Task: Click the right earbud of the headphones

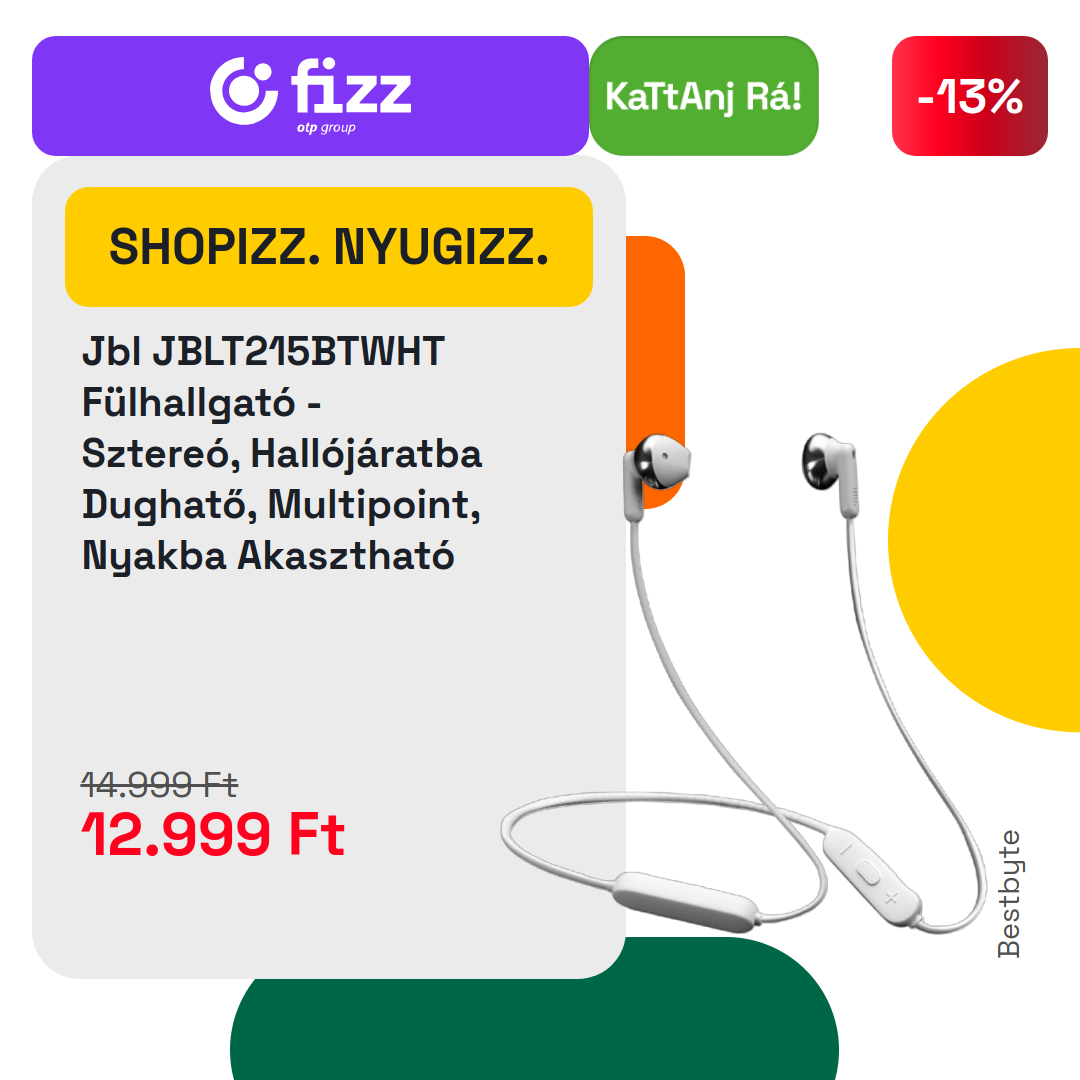Action: click(830, 473)
